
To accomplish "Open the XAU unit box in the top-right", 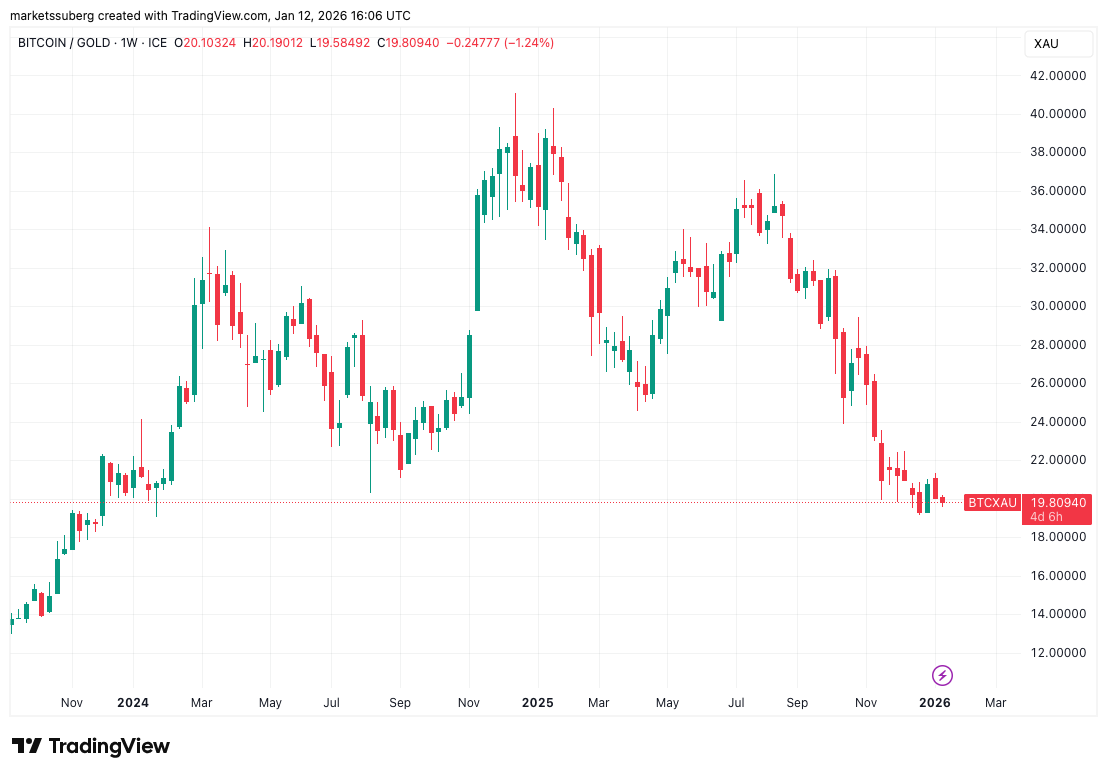I will (1057, 44).
